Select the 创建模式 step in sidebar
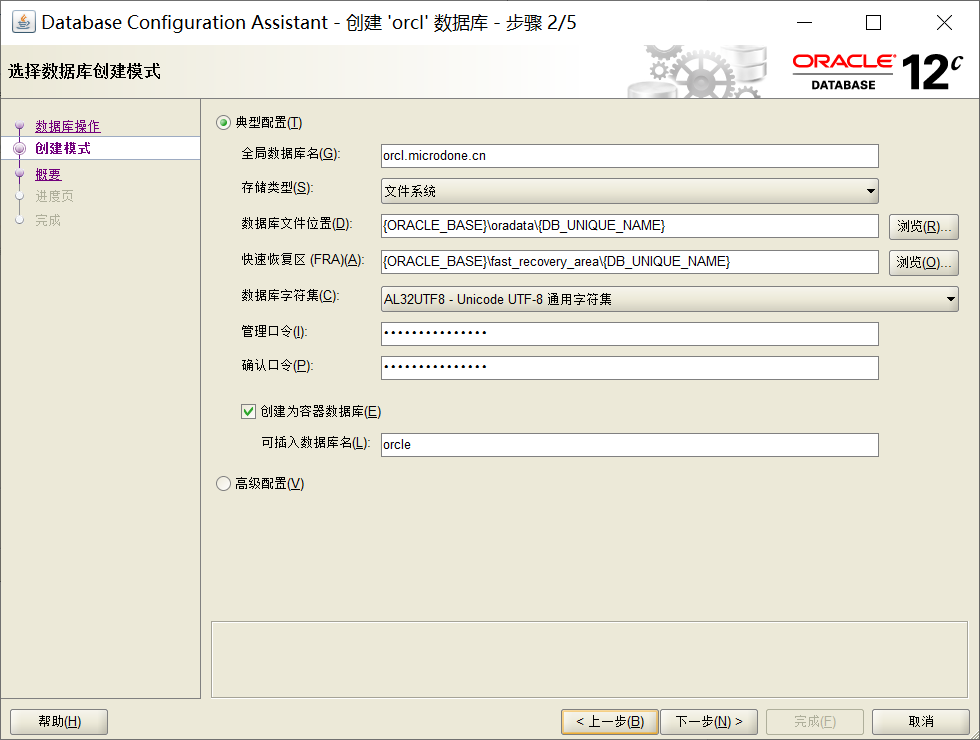980x740 pixels. 62,148
